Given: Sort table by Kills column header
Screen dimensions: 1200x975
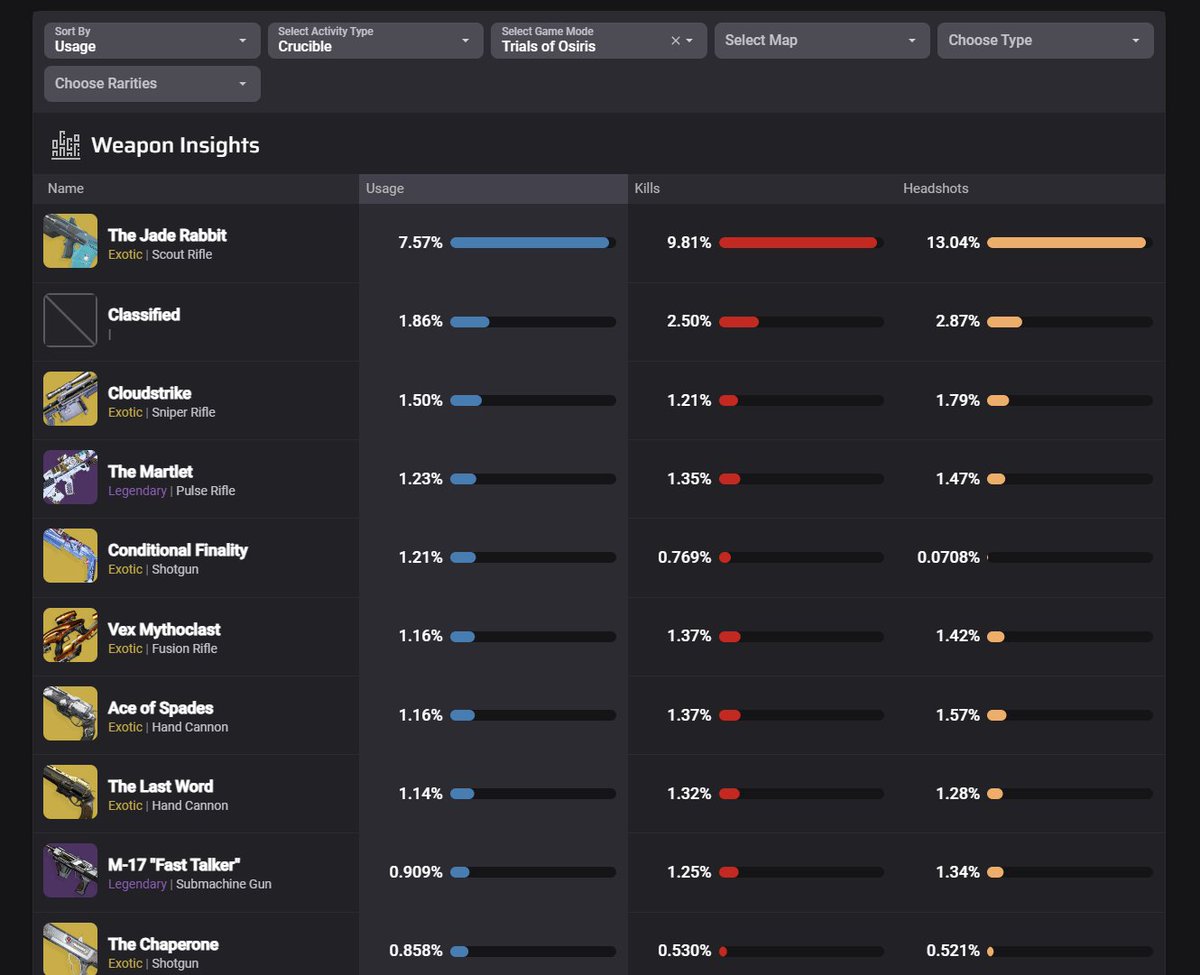Looking at the screenshot, I should [647, 188].
